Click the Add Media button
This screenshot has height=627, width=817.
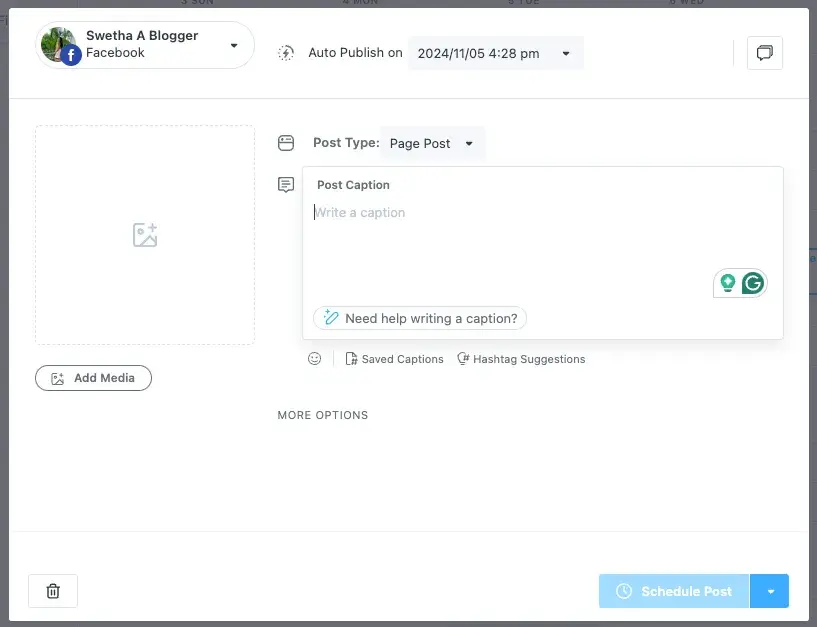click(x=93, y=378)
